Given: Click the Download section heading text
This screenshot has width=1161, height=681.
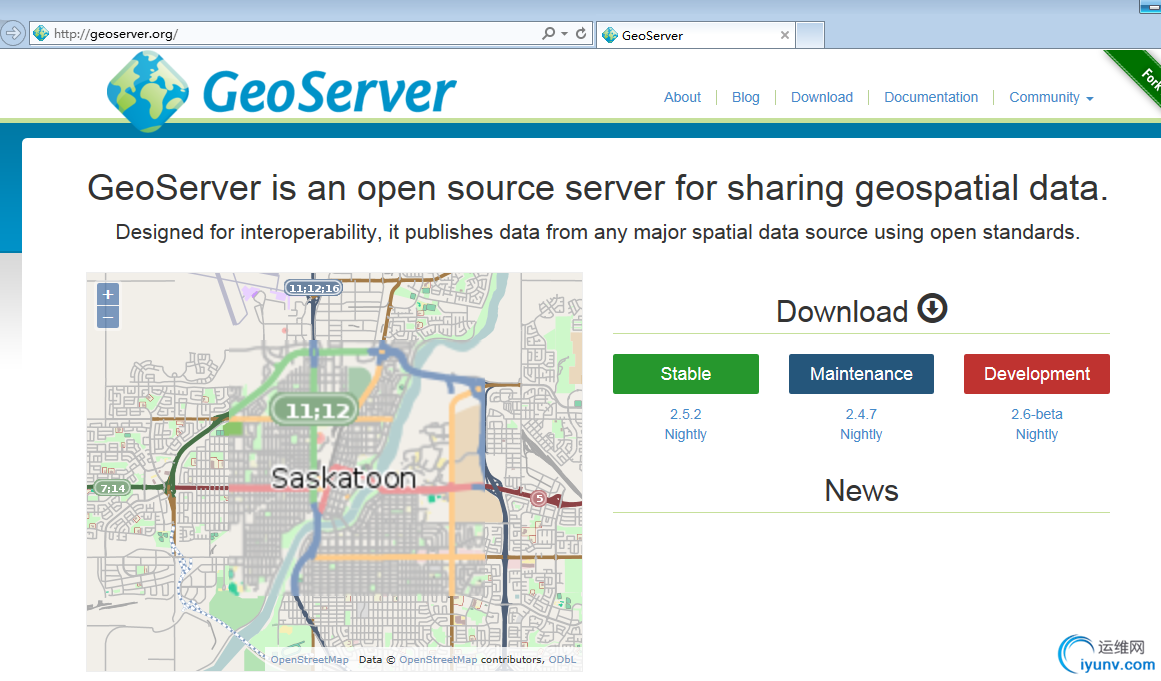Looking at the screenshot, I should [842, 312].
